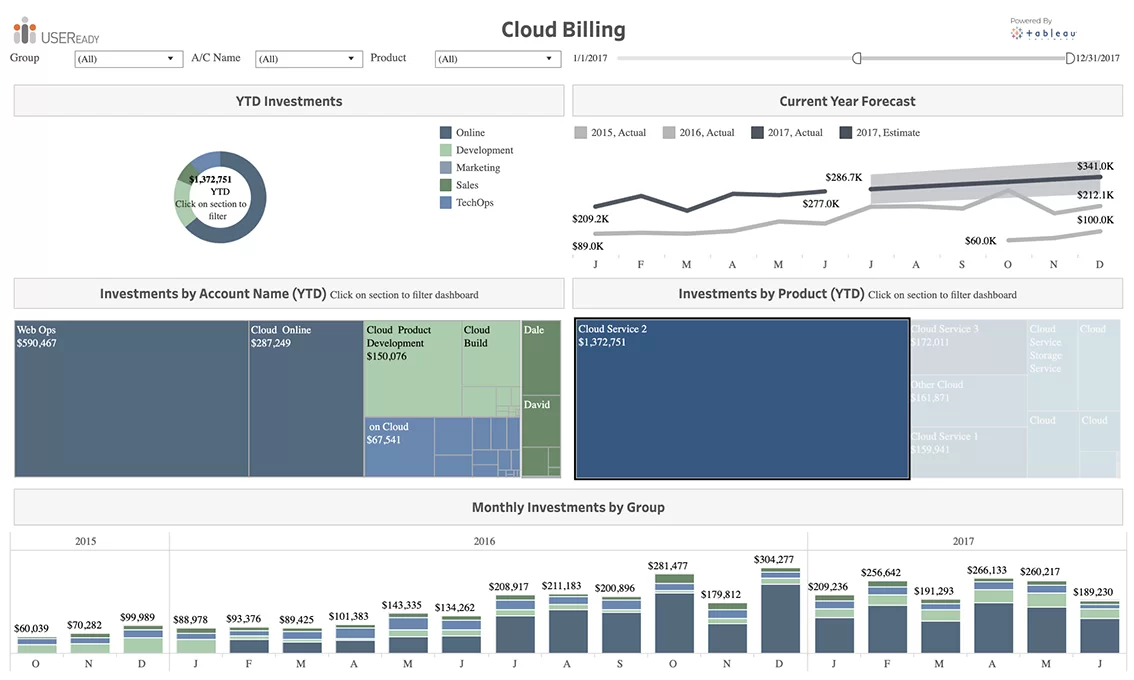Image resolution: width=1134 pixels, height=680 pixels.
Task: Click the $256,642 February 2017 bar
Action: (x=887, y=617)
